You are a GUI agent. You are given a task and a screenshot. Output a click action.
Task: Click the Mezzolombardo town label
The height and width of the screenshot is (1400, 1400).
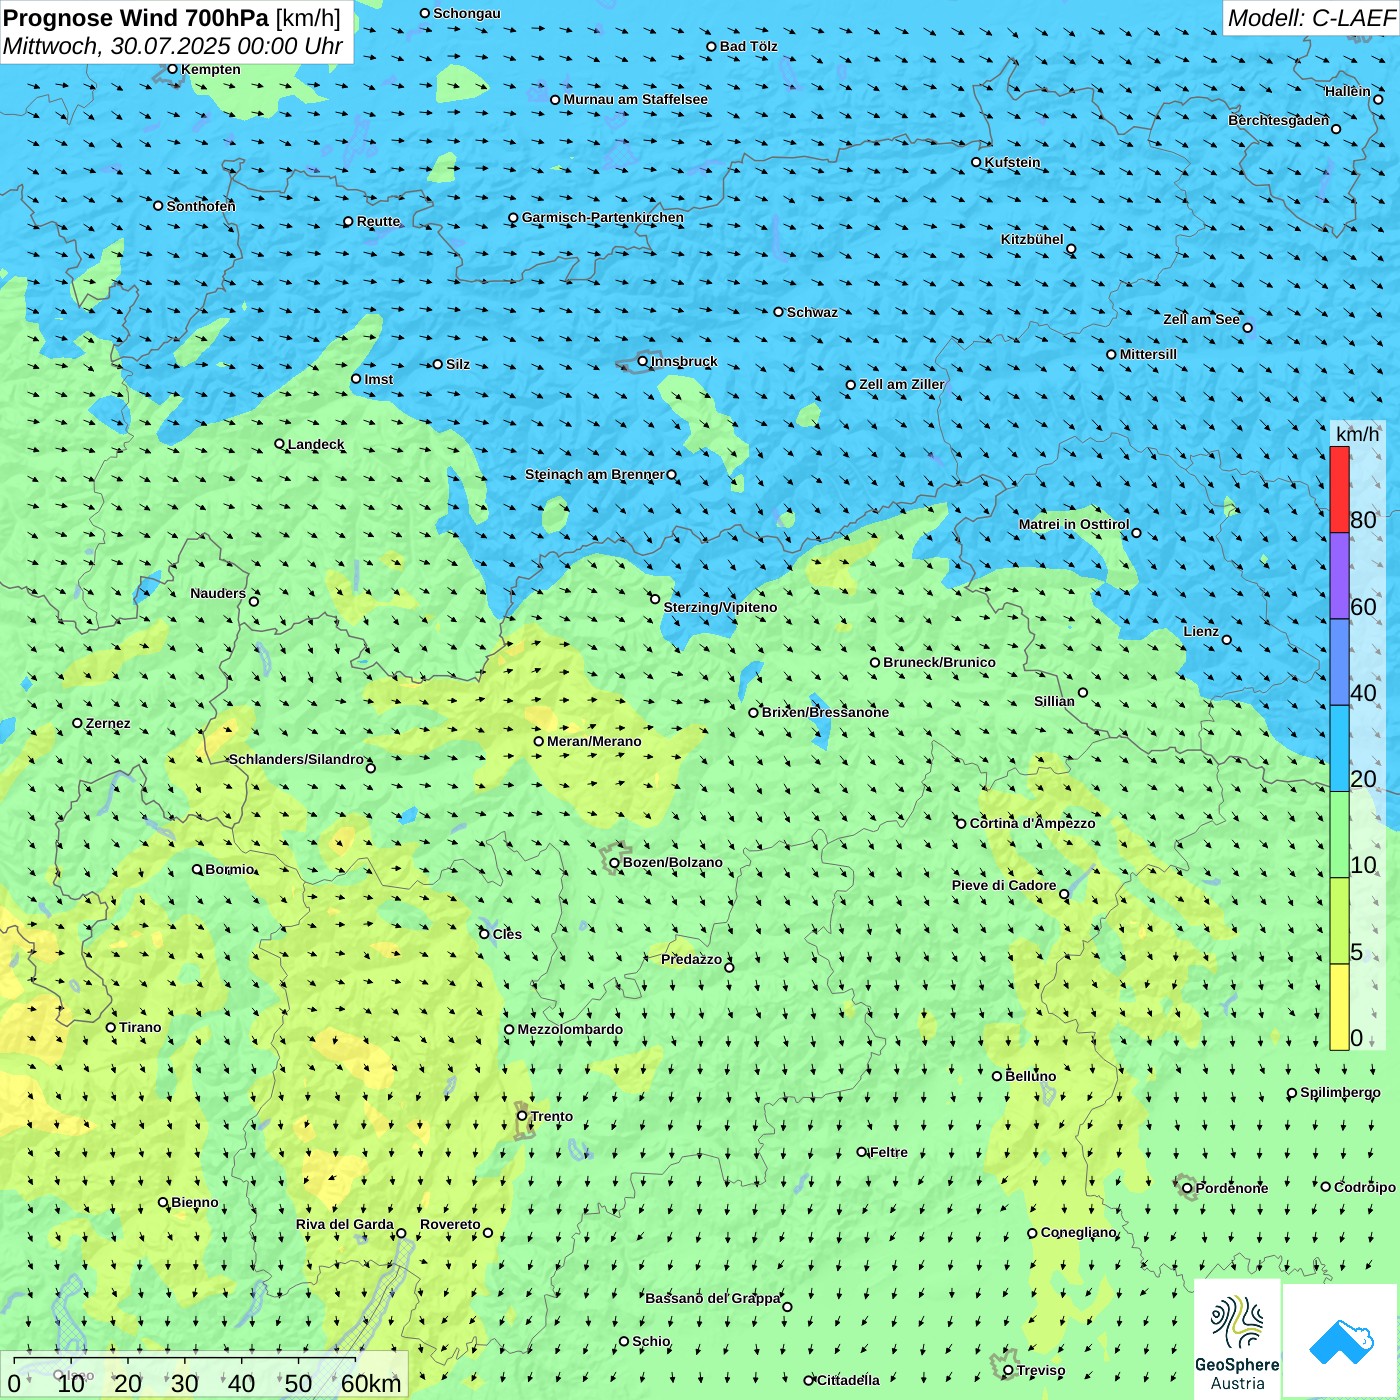click(570, 1029)
